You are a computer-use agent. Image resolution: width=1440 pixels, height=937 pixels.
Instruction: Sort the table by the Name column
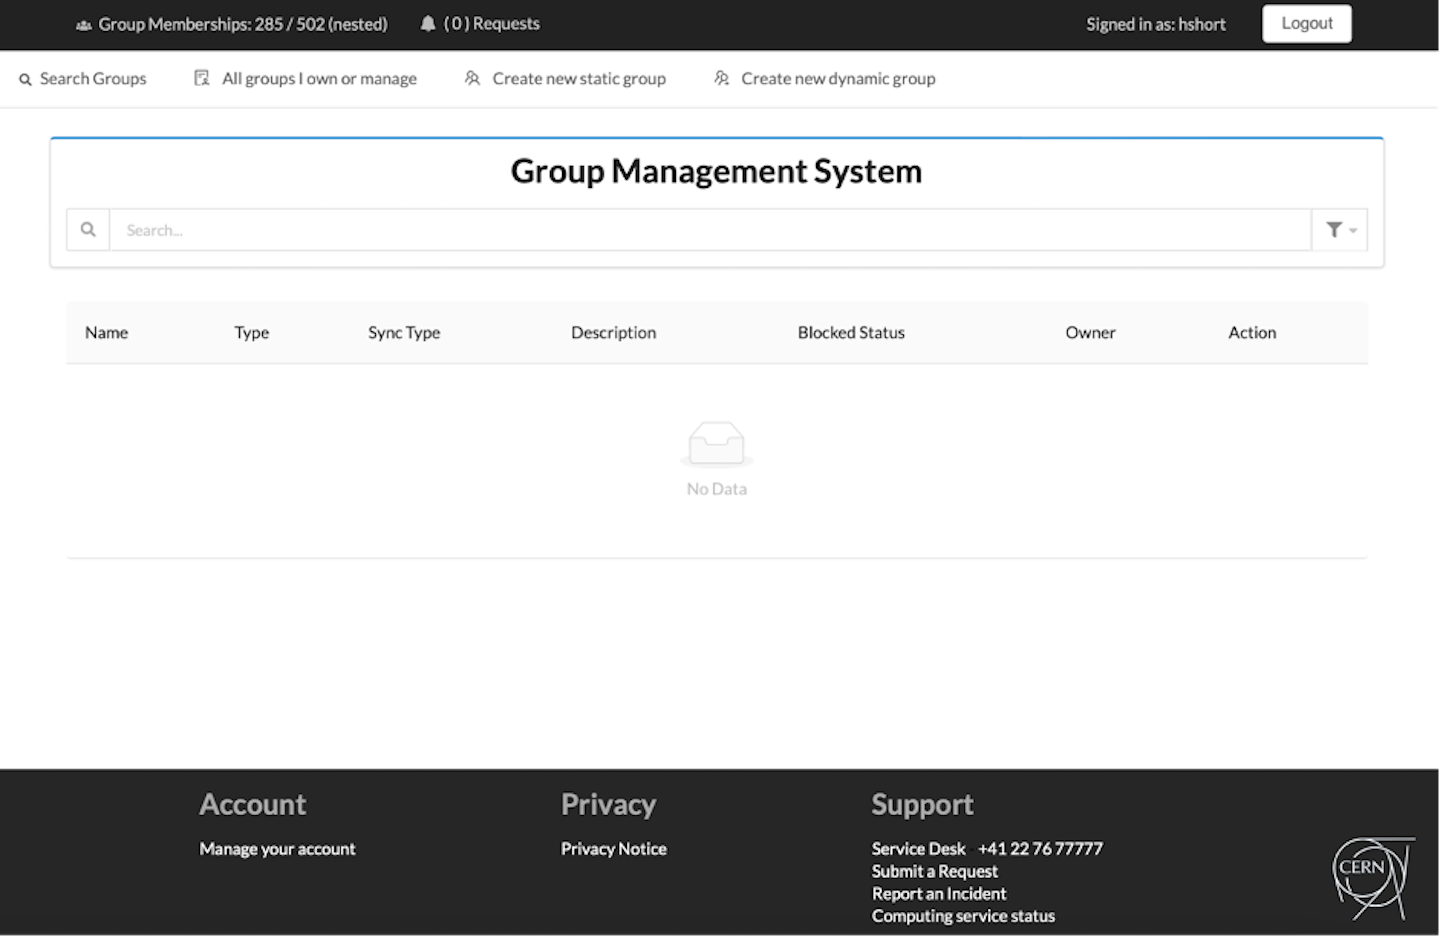(x=106, y=332)
